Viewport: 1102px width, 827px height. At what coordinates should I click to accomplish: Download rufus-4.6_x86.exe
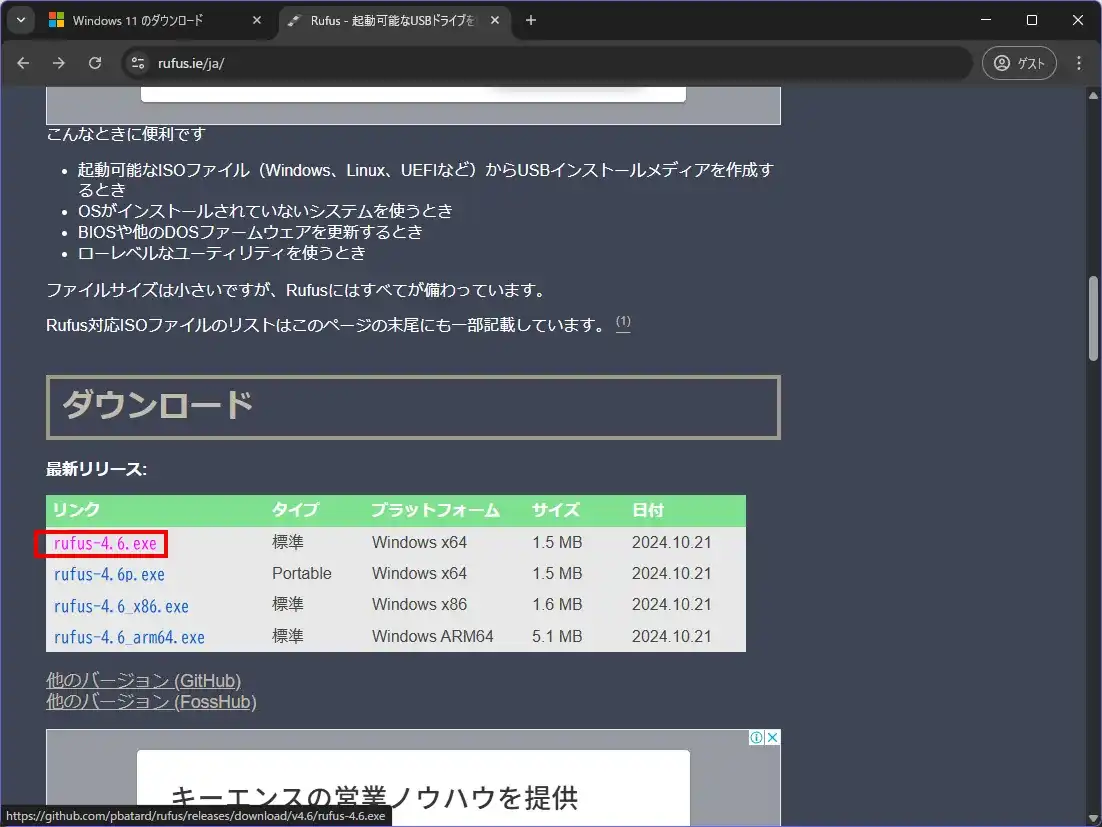click(x=121, y=606)
